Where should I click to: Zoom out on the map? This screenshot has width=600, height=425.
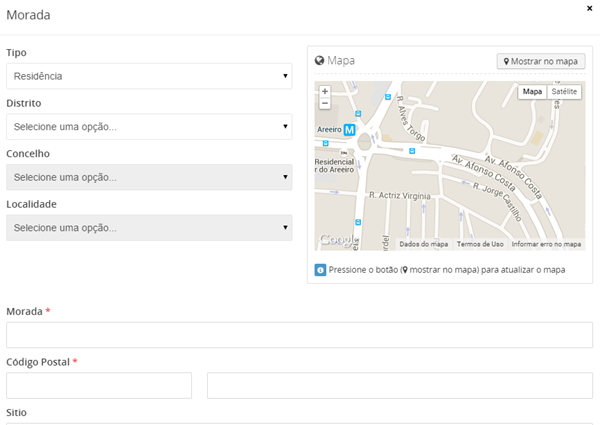(x=324, y=103)
